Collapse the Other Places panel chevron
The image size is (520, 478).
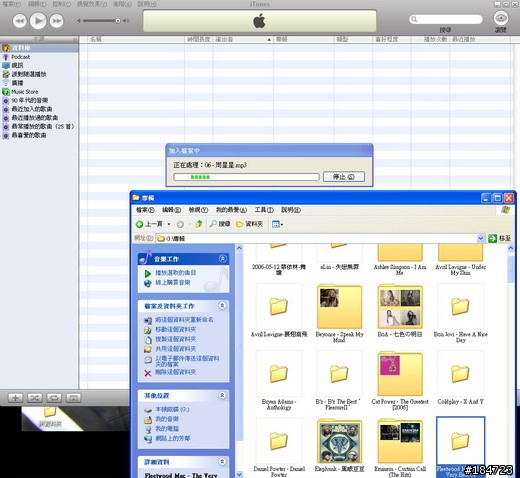pyautogui.click(x=222, y=395)
